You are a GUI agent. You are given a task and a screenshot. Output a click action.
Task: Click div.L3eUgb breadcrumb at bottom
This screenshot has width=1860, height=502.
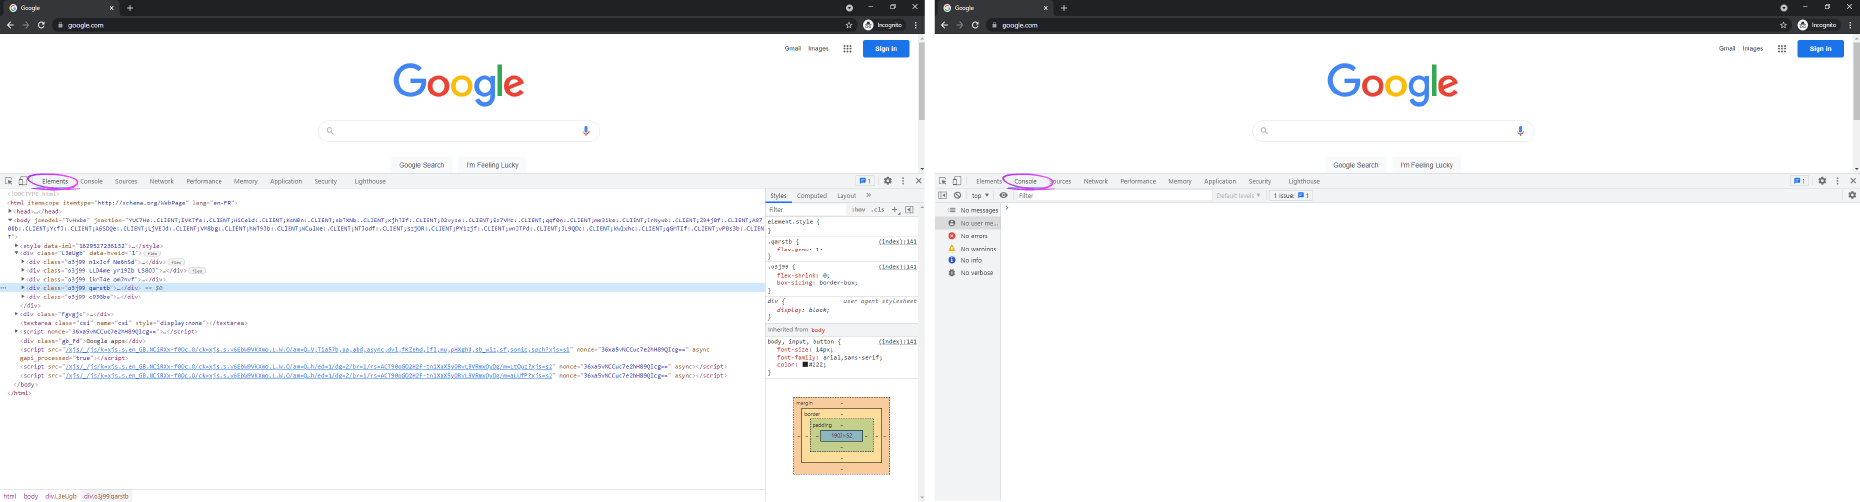click(x=60, y=496)
